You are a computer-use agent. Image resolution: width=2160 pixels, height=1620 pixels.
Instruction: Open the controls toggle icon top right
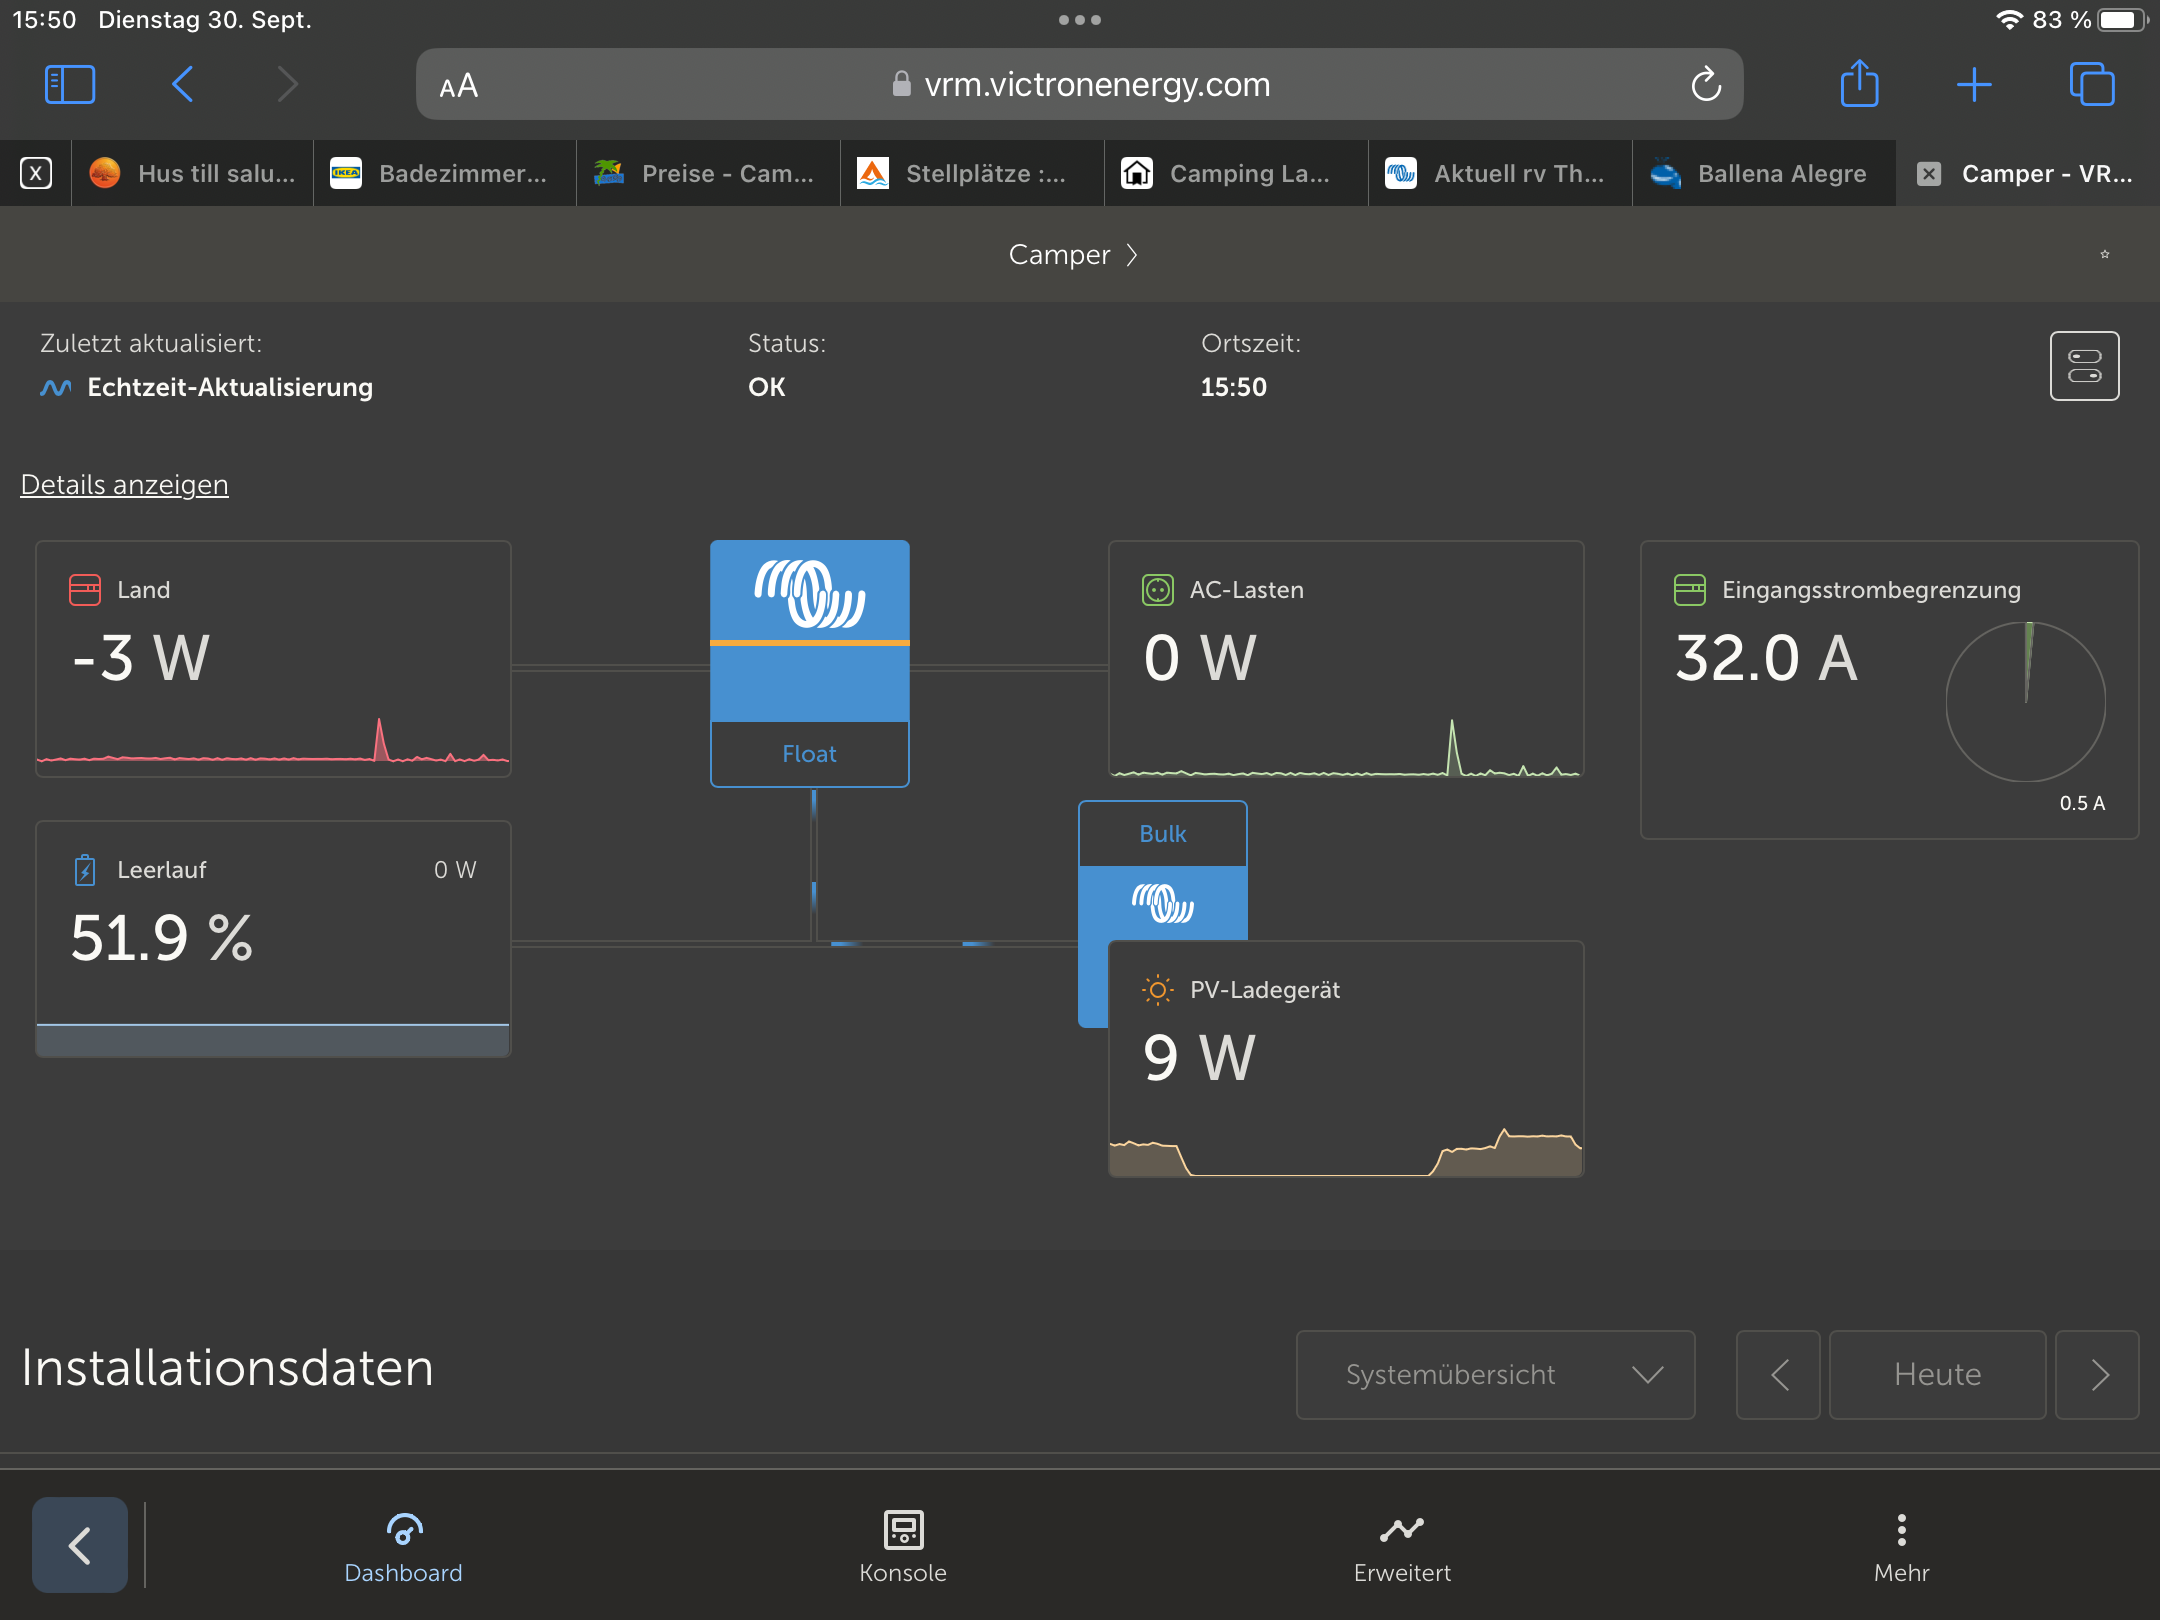[2084, 366]
